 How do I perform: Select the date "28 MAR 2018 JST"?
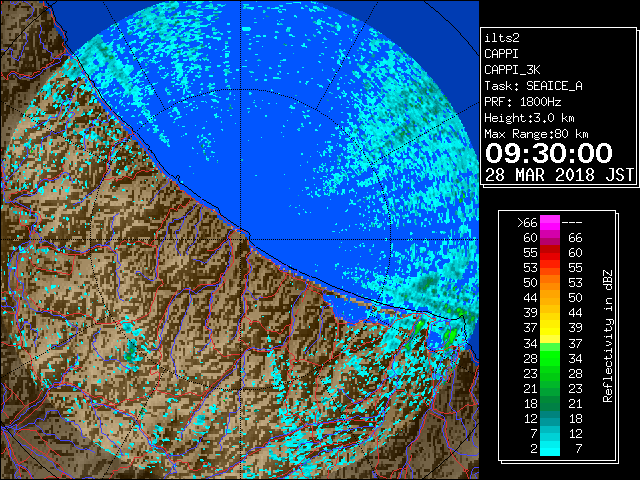point(559,175)
